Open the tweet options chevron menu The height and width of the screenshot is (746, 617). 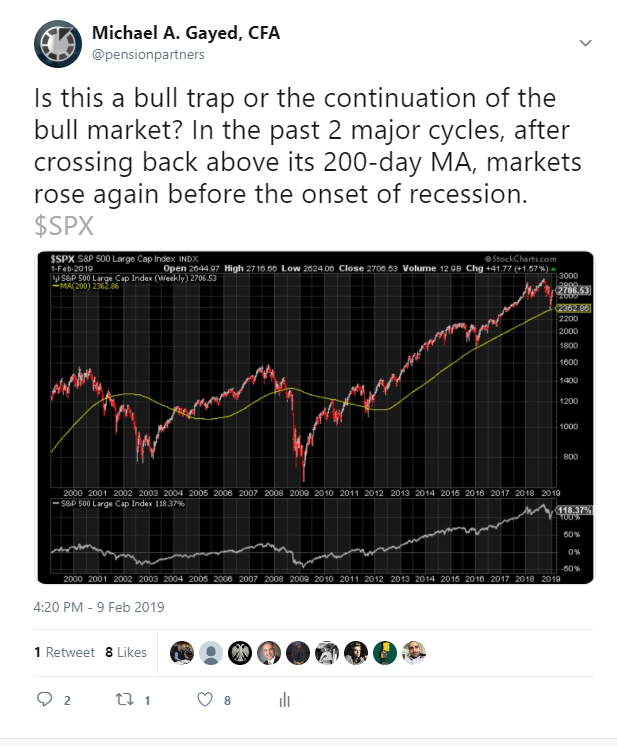[586, 44]
